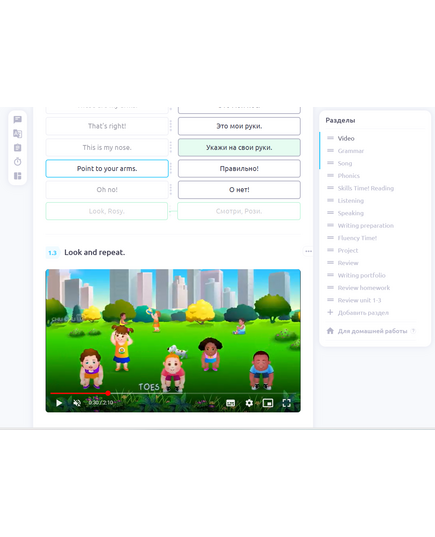Select the Phonics section
435x537 pixels.
click(348, 176)
